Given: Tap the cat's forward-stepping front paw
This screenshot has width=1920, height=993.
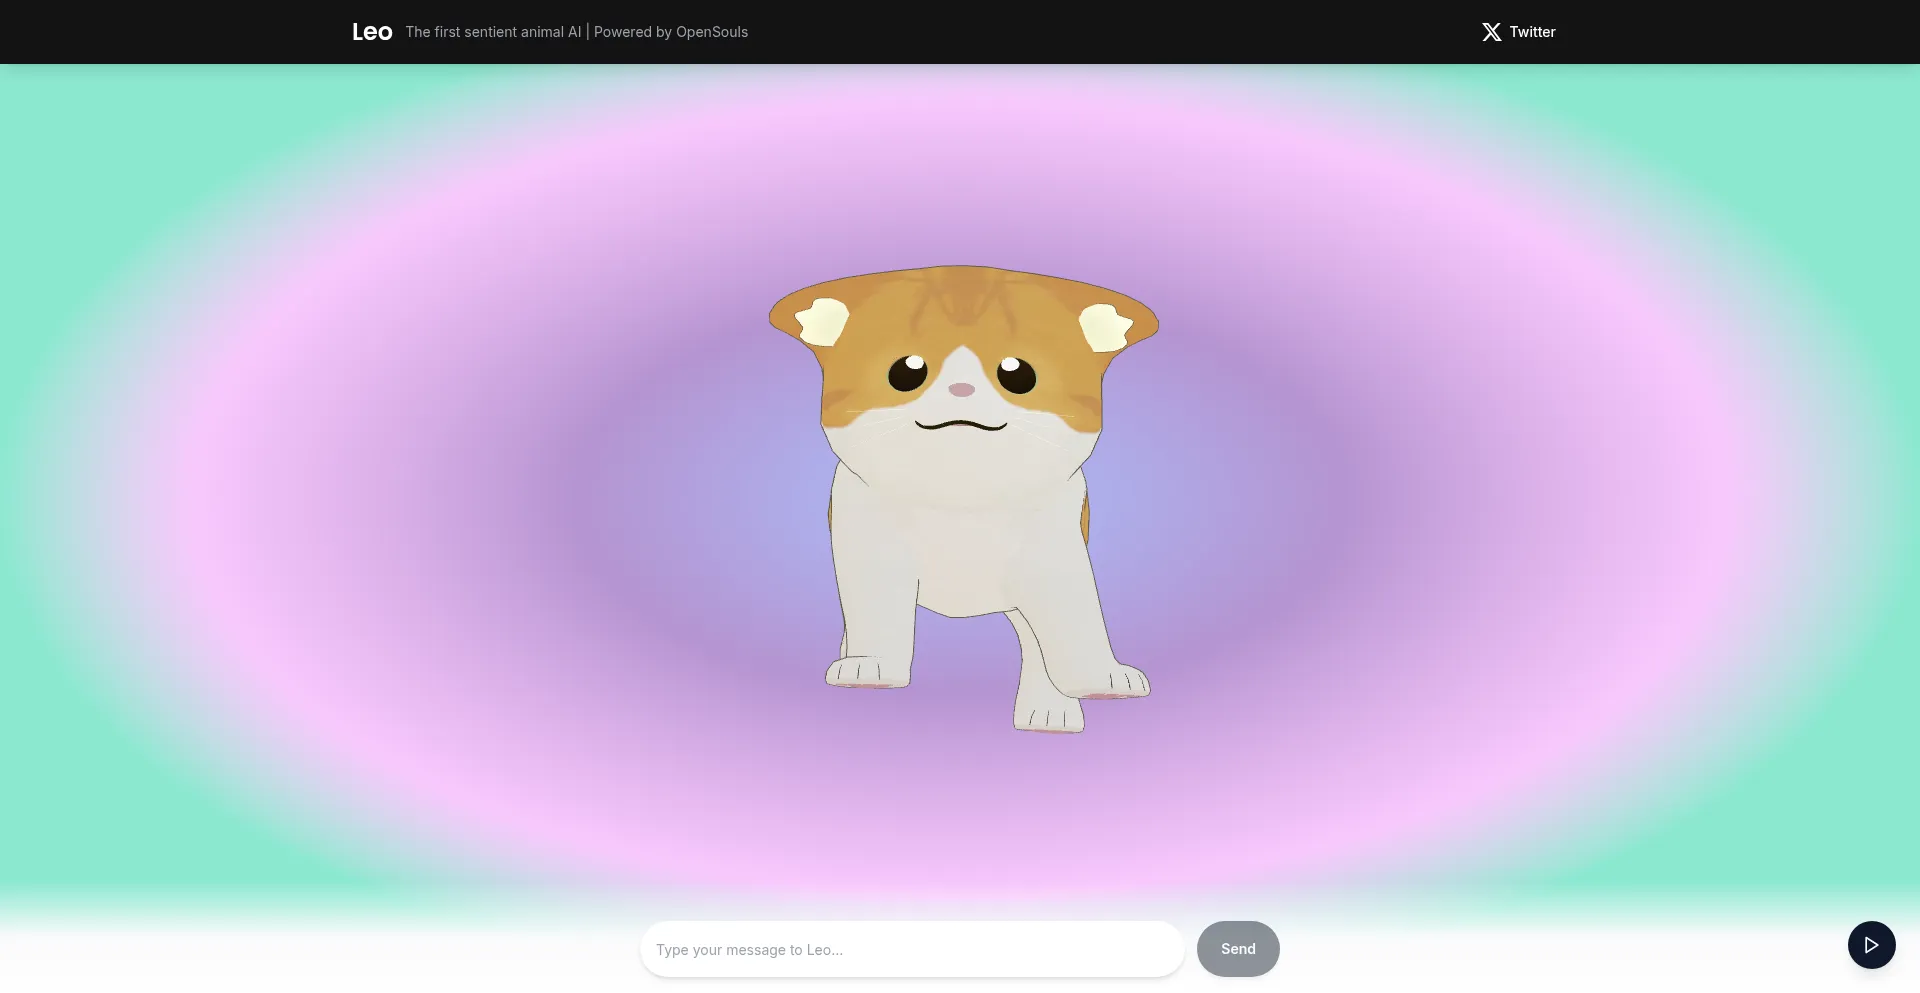Looking at the screenshot, I should 1048,715.
